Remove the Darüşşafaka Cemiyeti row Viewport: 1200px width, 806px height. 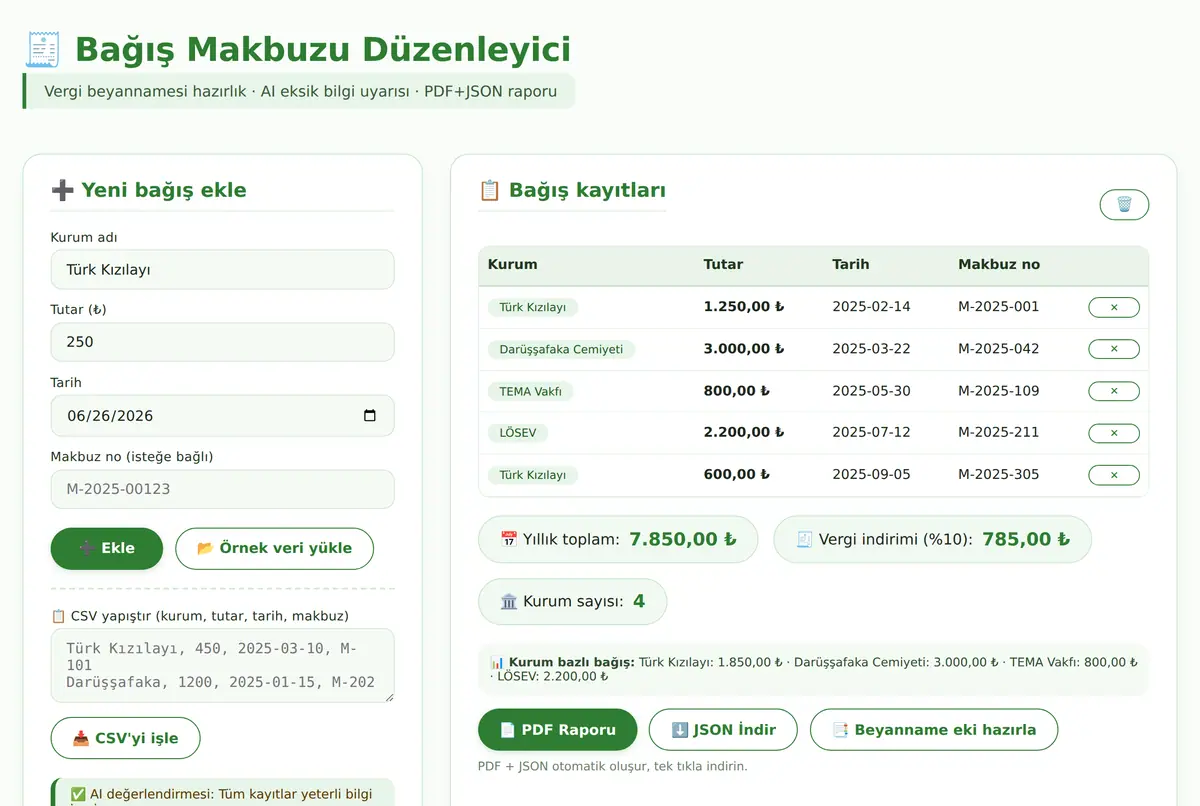1114,349
